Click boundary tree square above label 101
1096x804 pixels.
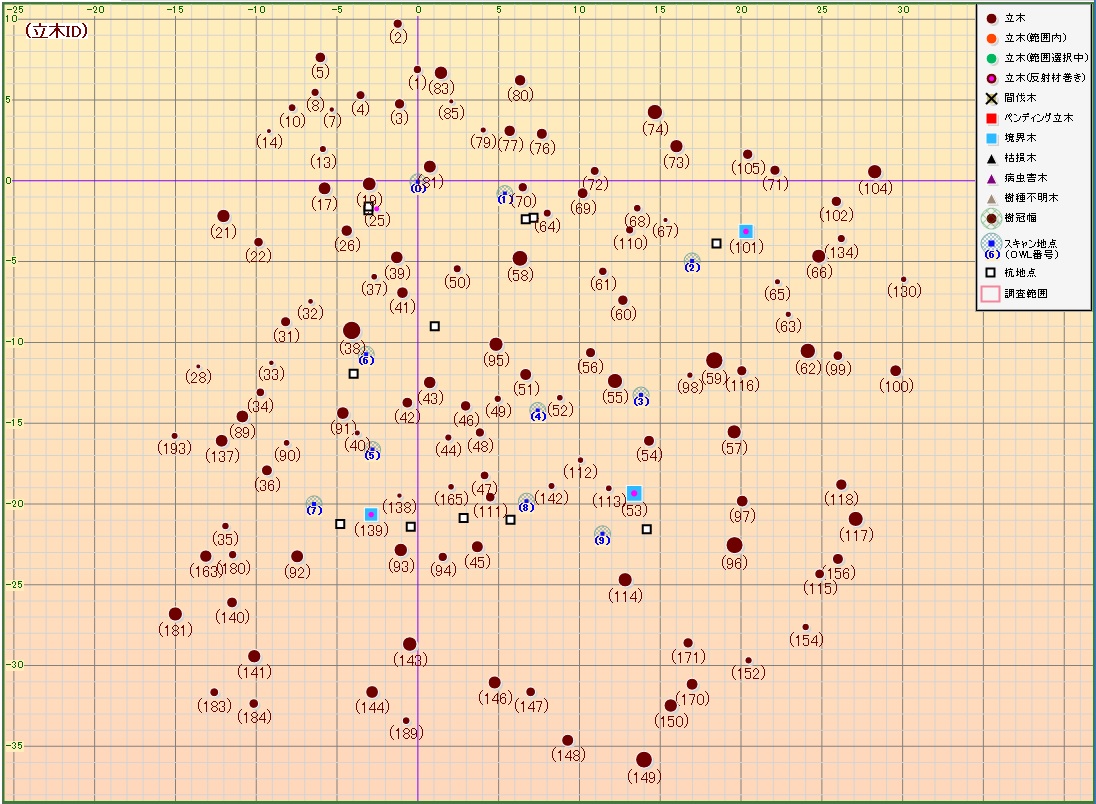[x=746, y=231]
